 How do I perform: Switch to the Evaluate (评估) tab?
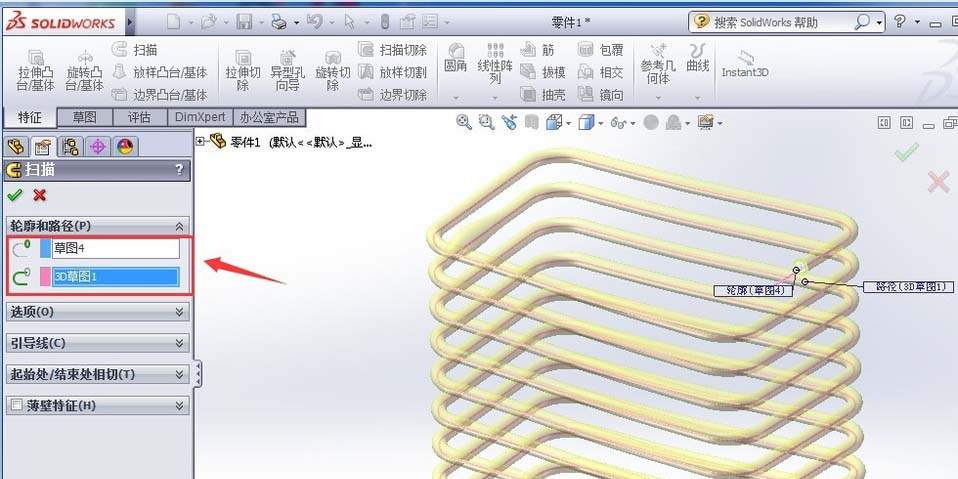139,117
